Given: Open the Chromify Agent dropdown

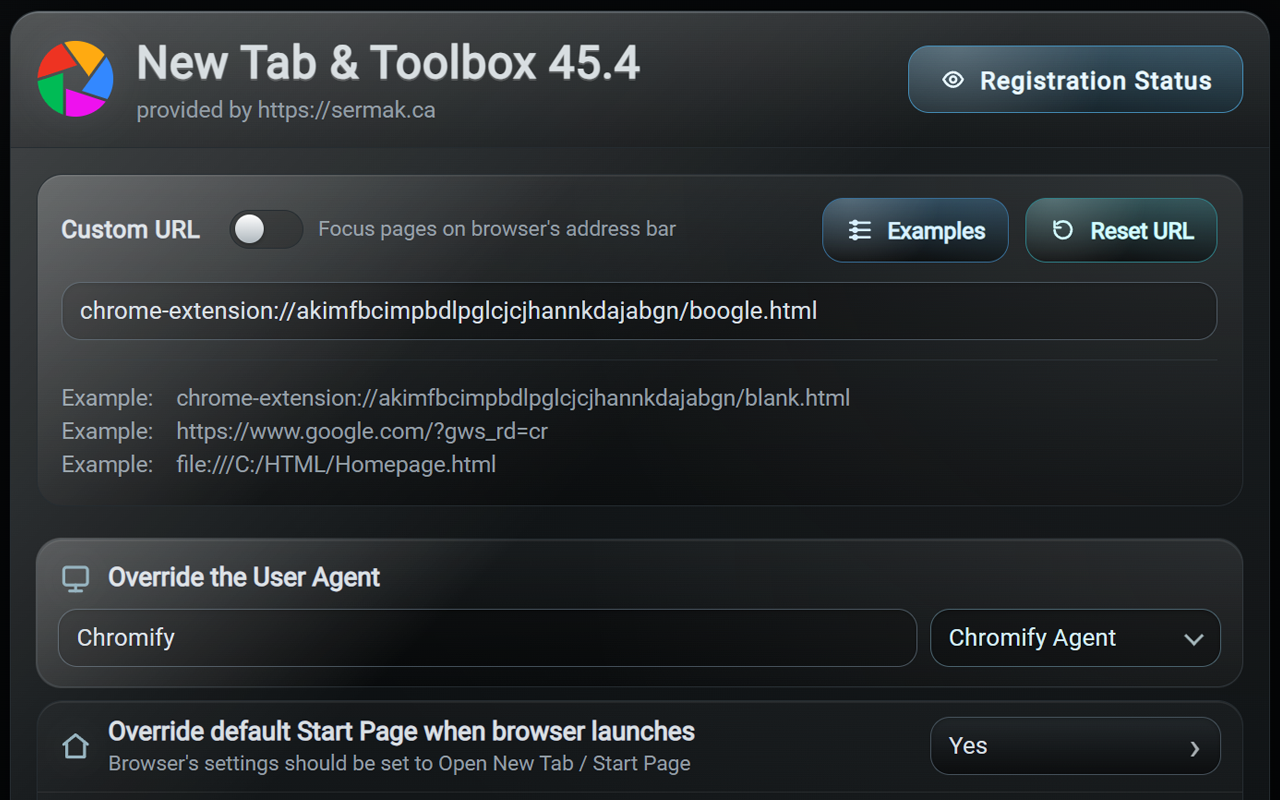Looking at the screenshot, I should click(1075, 638).
